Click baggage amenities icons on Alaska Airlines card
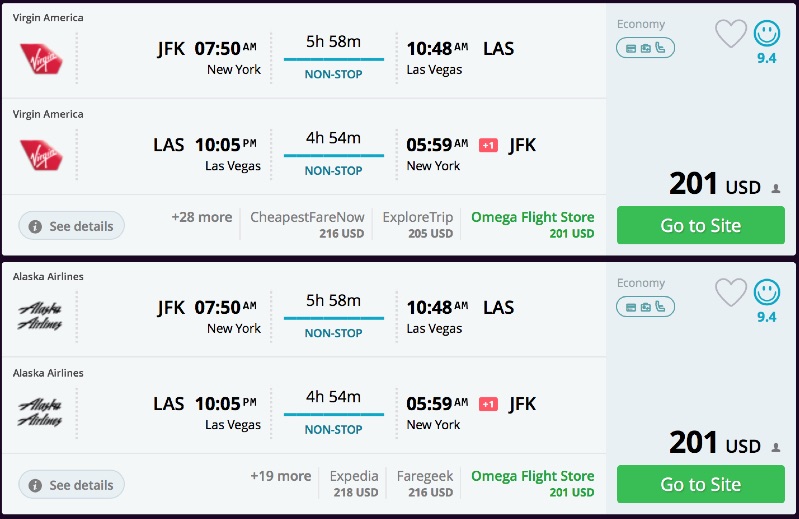The height and width of the screenshot is (519, 799). pos(646,307)
